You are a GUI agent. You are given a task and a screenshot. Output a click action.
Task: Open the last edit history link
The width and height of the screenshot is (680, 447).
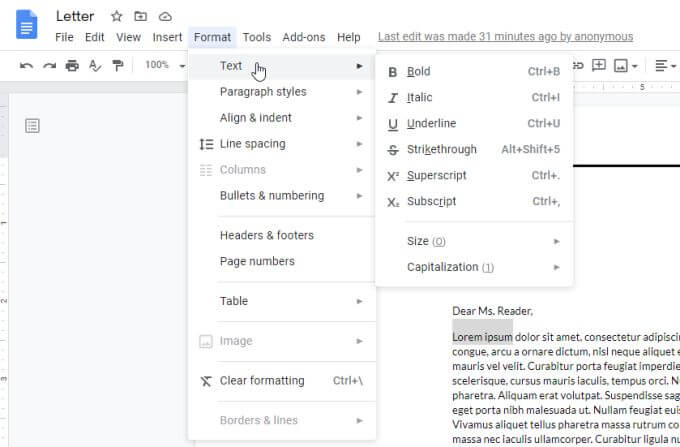[x=505, y=37]
